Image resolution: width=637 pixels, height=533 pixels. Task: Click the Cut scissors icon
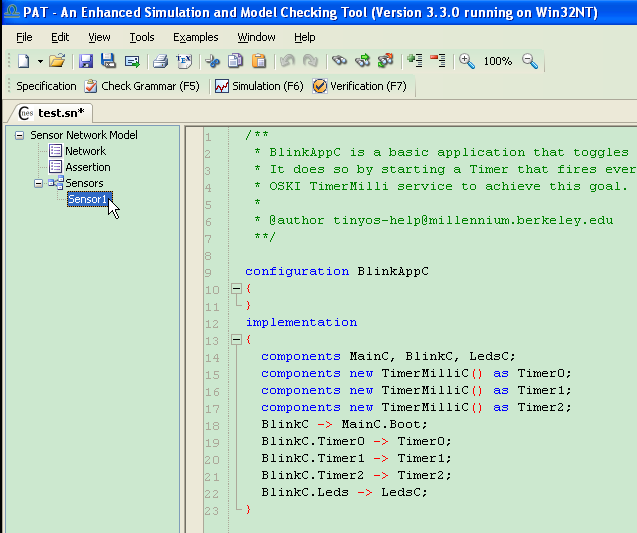coord(212,61)
